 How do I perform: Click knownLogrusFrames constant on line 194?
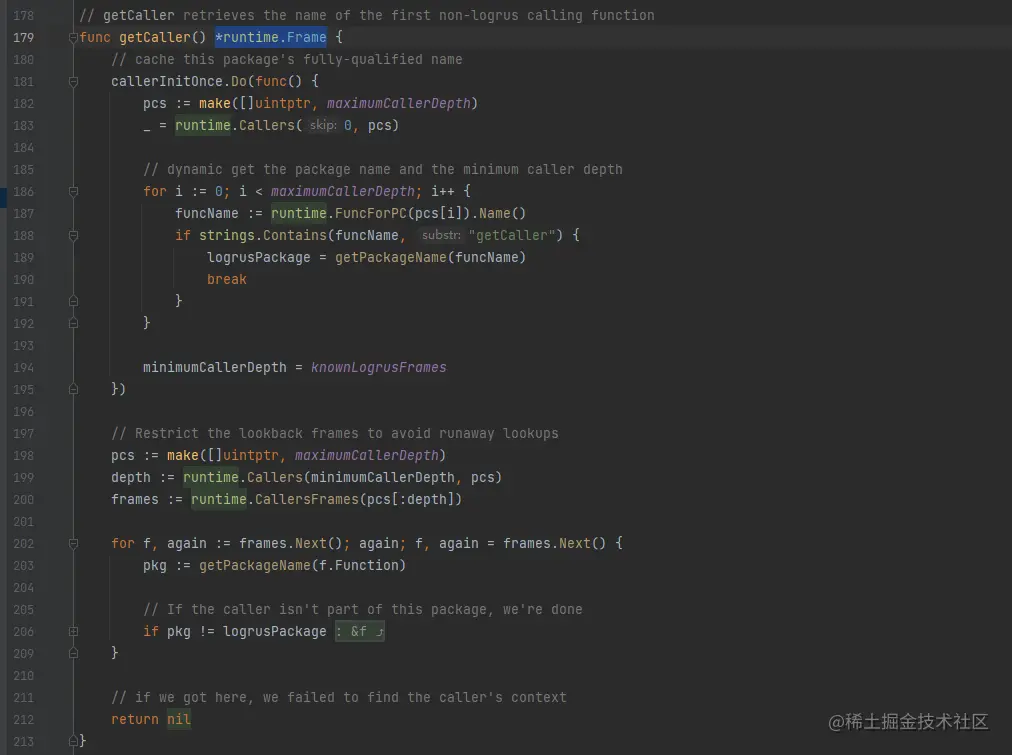point(378,367)
